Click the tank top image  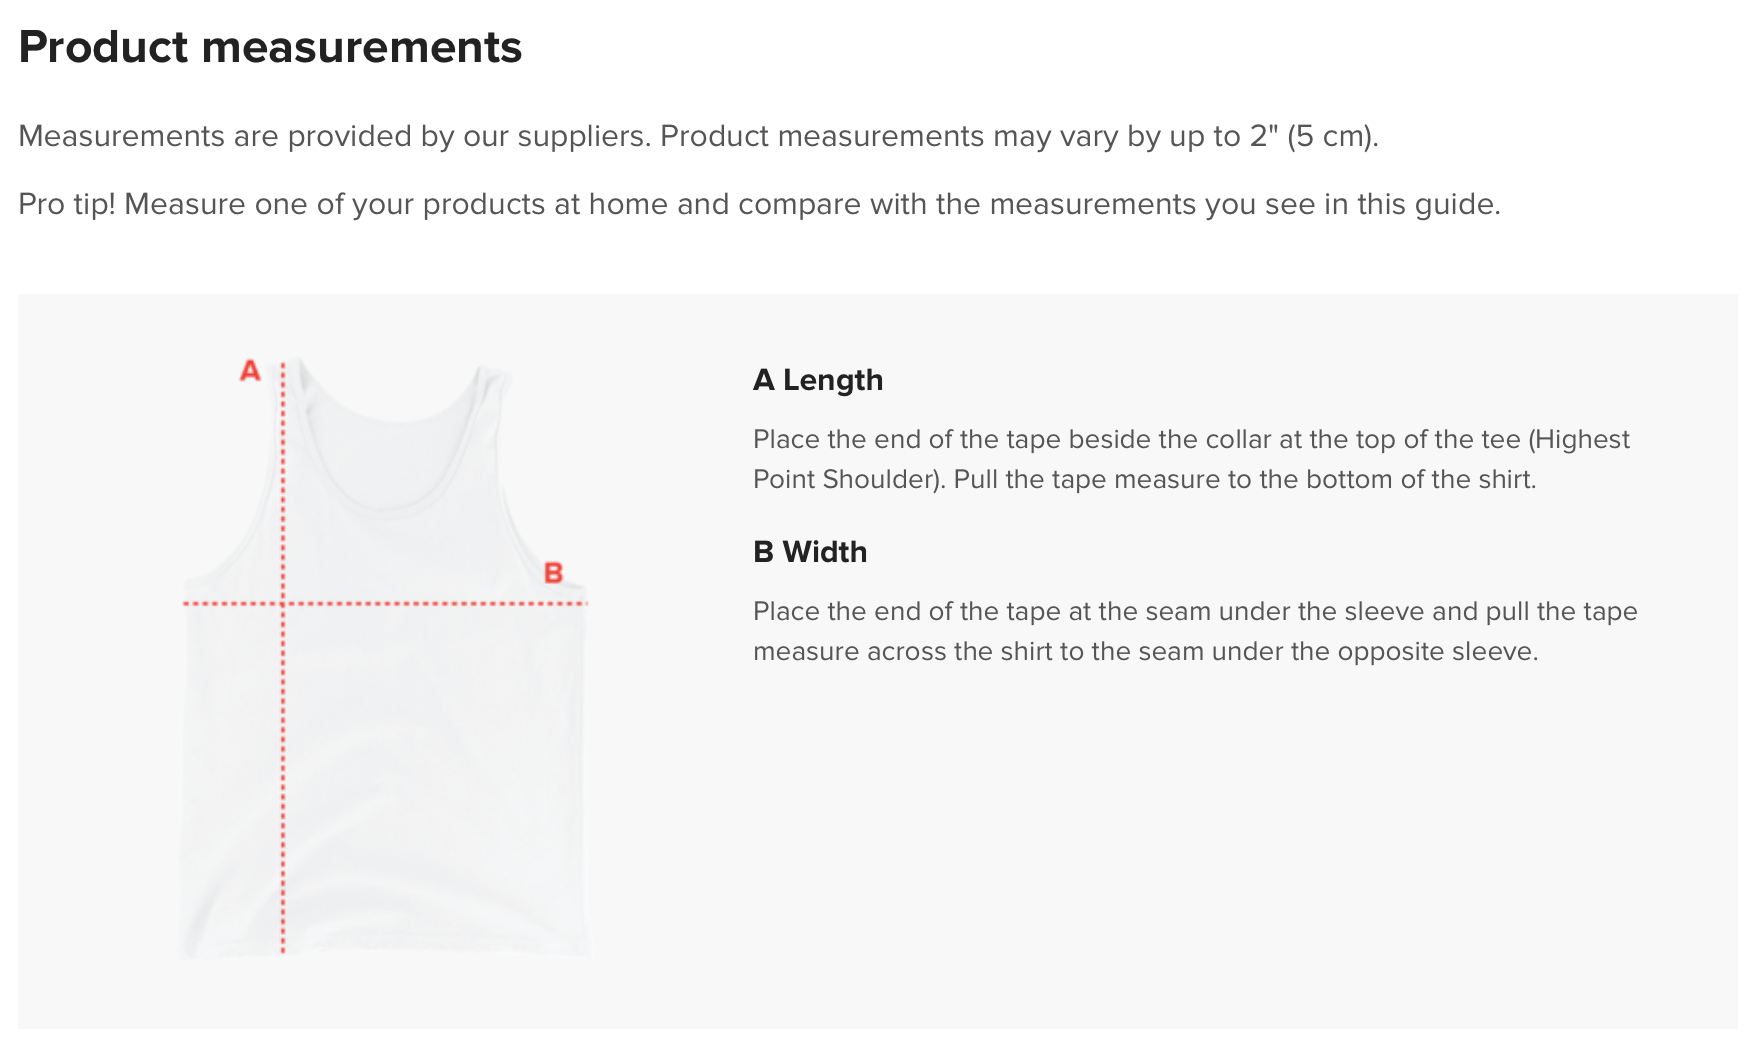pos(385,658)
